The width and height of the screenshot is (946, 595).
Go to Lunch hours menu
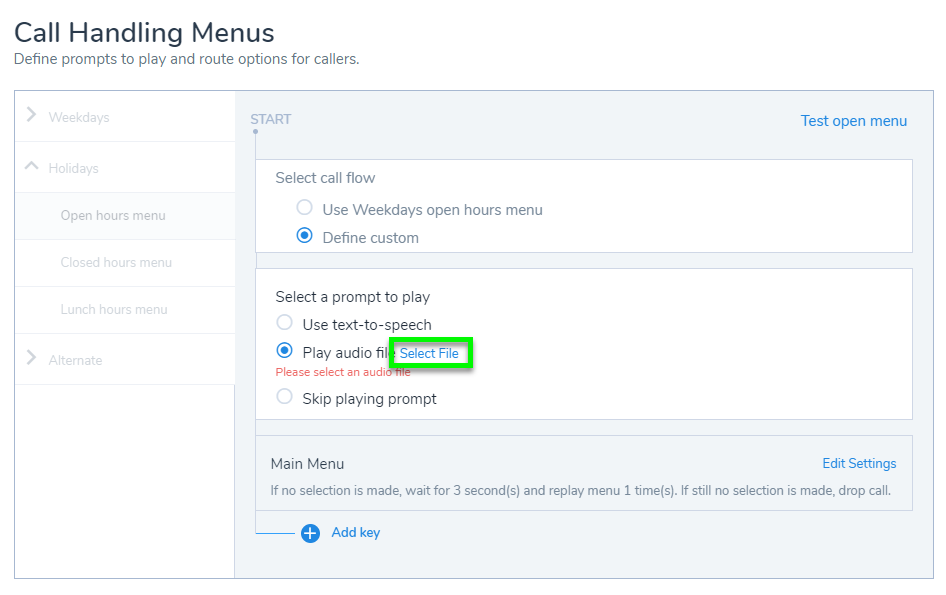point(114,309)
